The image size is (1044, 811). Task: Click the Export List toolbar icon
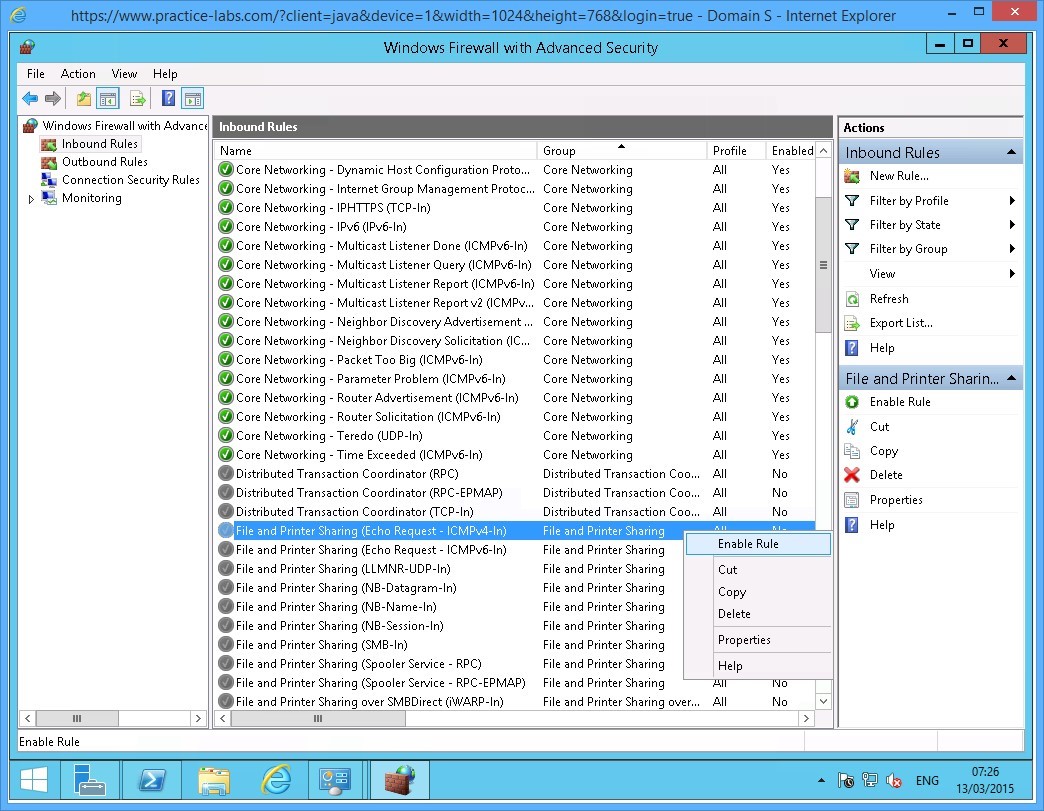tap(138, 98)
